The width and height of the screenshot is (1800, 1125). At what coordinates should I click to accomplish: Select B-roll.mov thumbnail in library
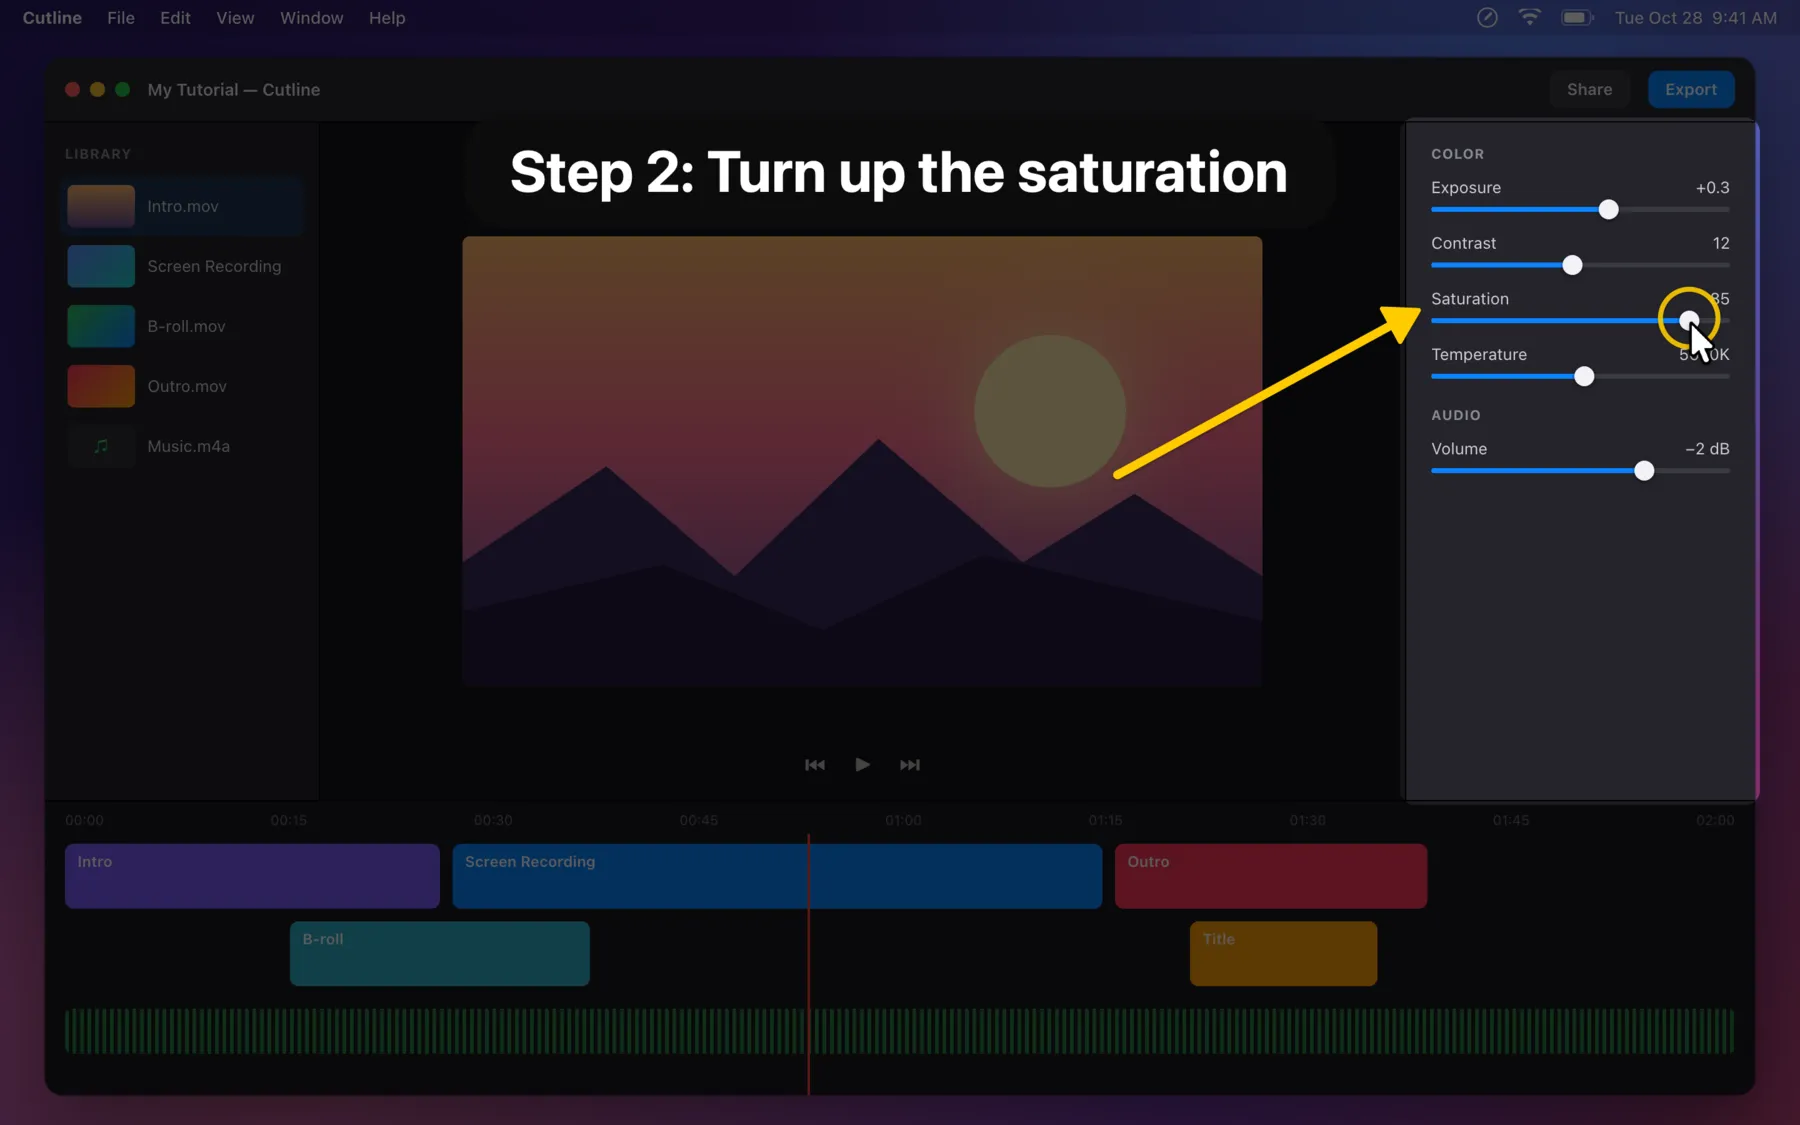101,326
